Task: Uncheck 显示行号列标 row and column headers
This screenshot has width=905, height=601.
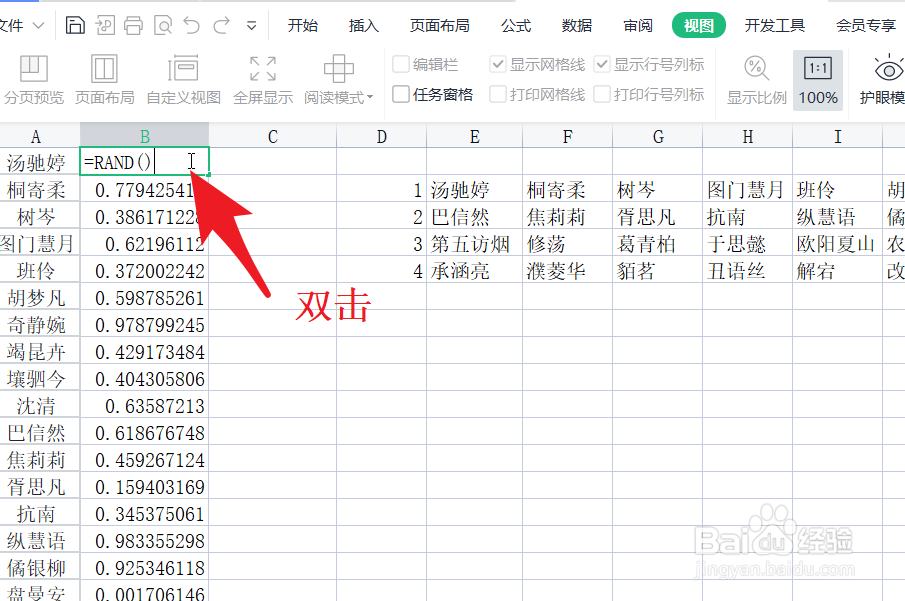Action: point(601,64)
